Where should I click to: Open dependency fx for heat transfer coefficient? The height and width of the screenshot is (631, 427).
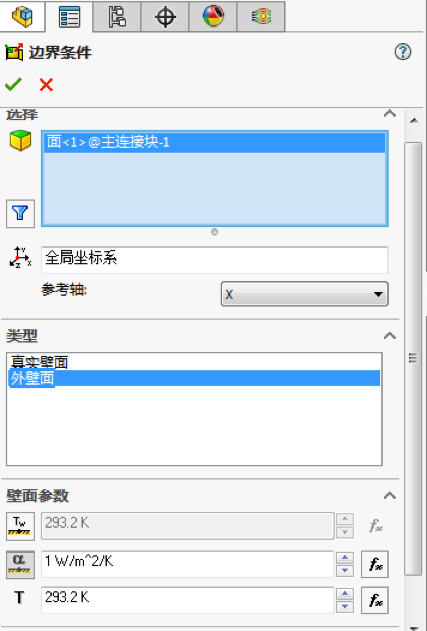point(375,565)
